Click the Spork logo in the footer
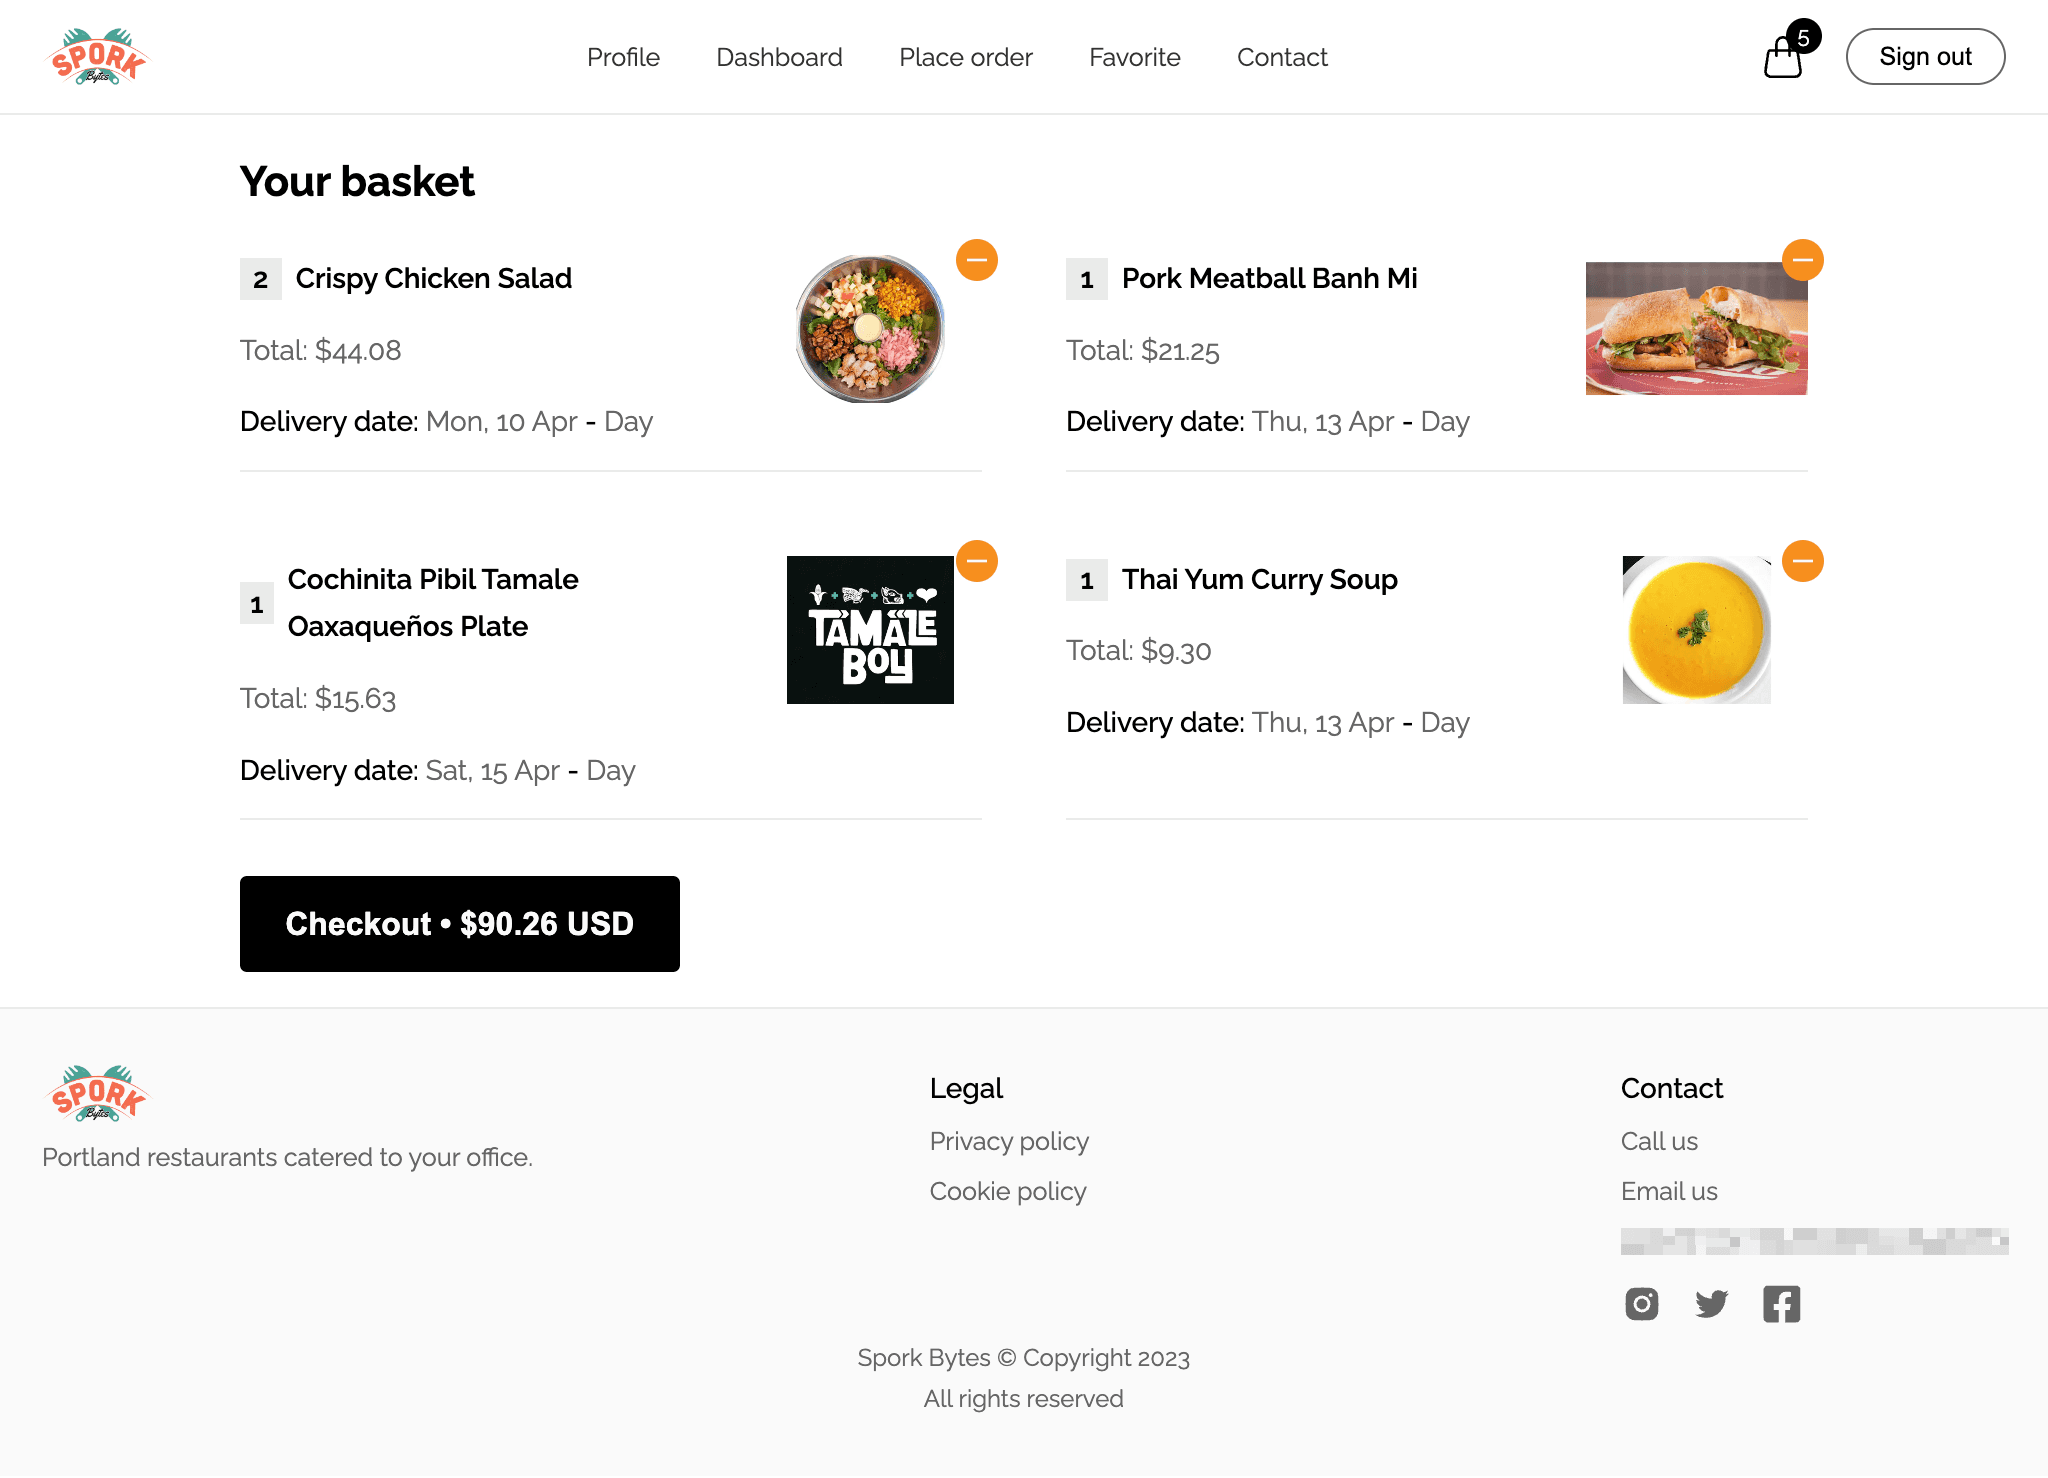Screen dimensions: 2048x1478 97,1093
